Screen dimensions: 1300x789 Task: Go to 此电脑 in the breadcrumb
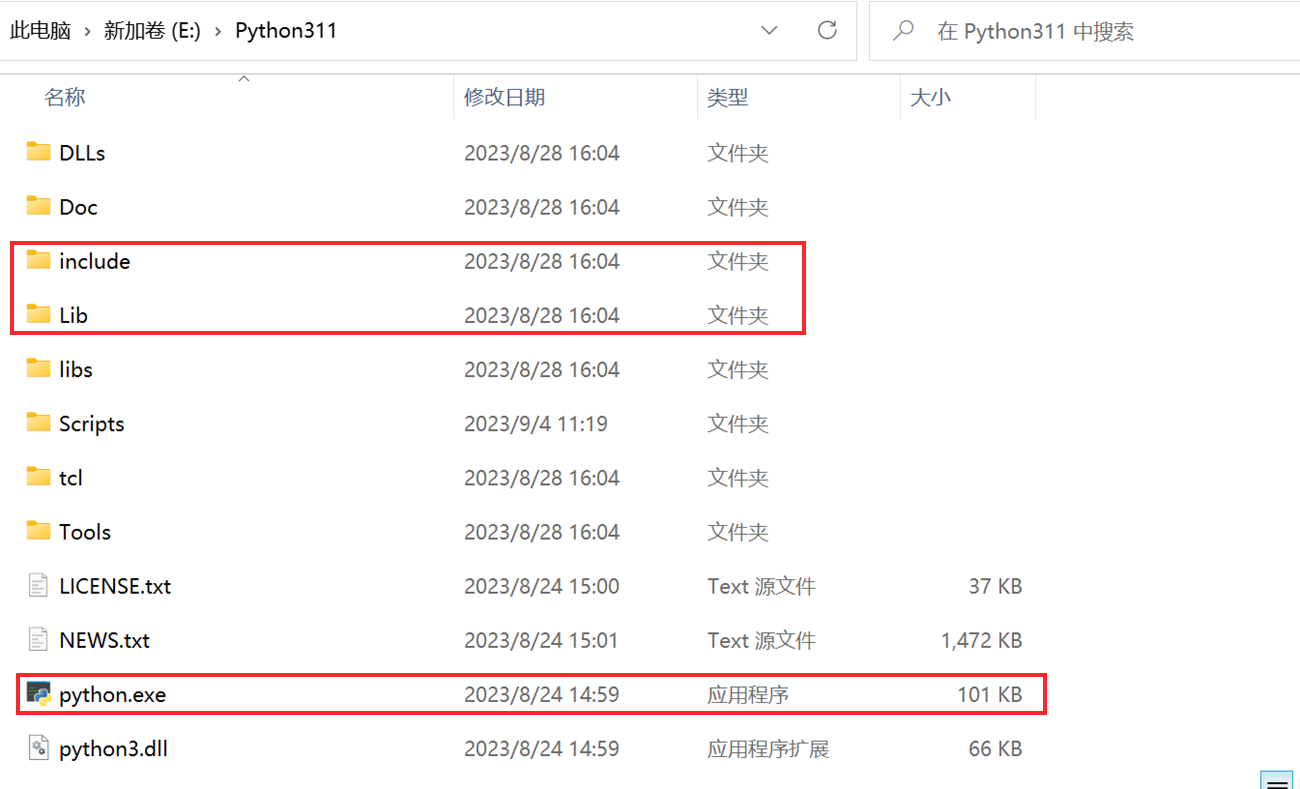pos(40,31)
